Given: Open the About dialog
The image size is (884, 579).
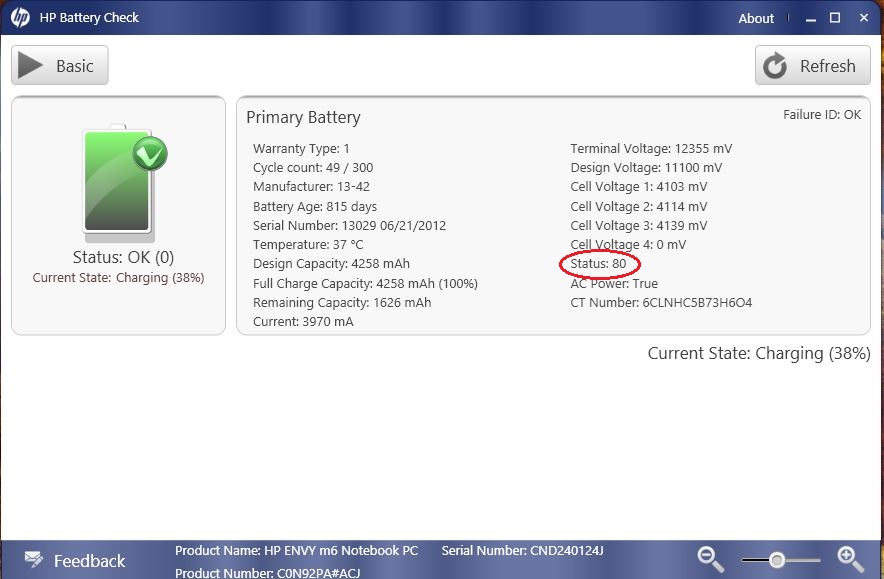Looking at the screenshot, I should pyautogui.click(x=756, y=18).
